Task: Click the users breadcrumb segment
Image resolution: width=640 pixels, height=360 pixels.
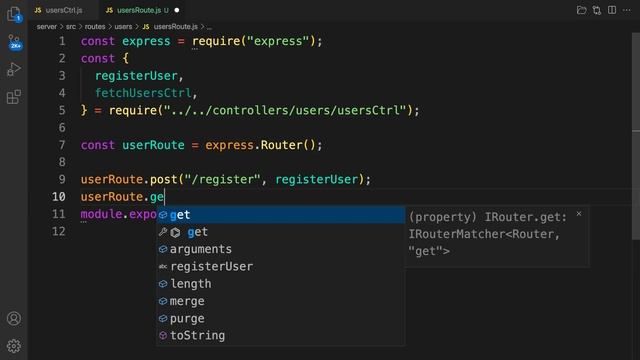Action: [123, 27]
